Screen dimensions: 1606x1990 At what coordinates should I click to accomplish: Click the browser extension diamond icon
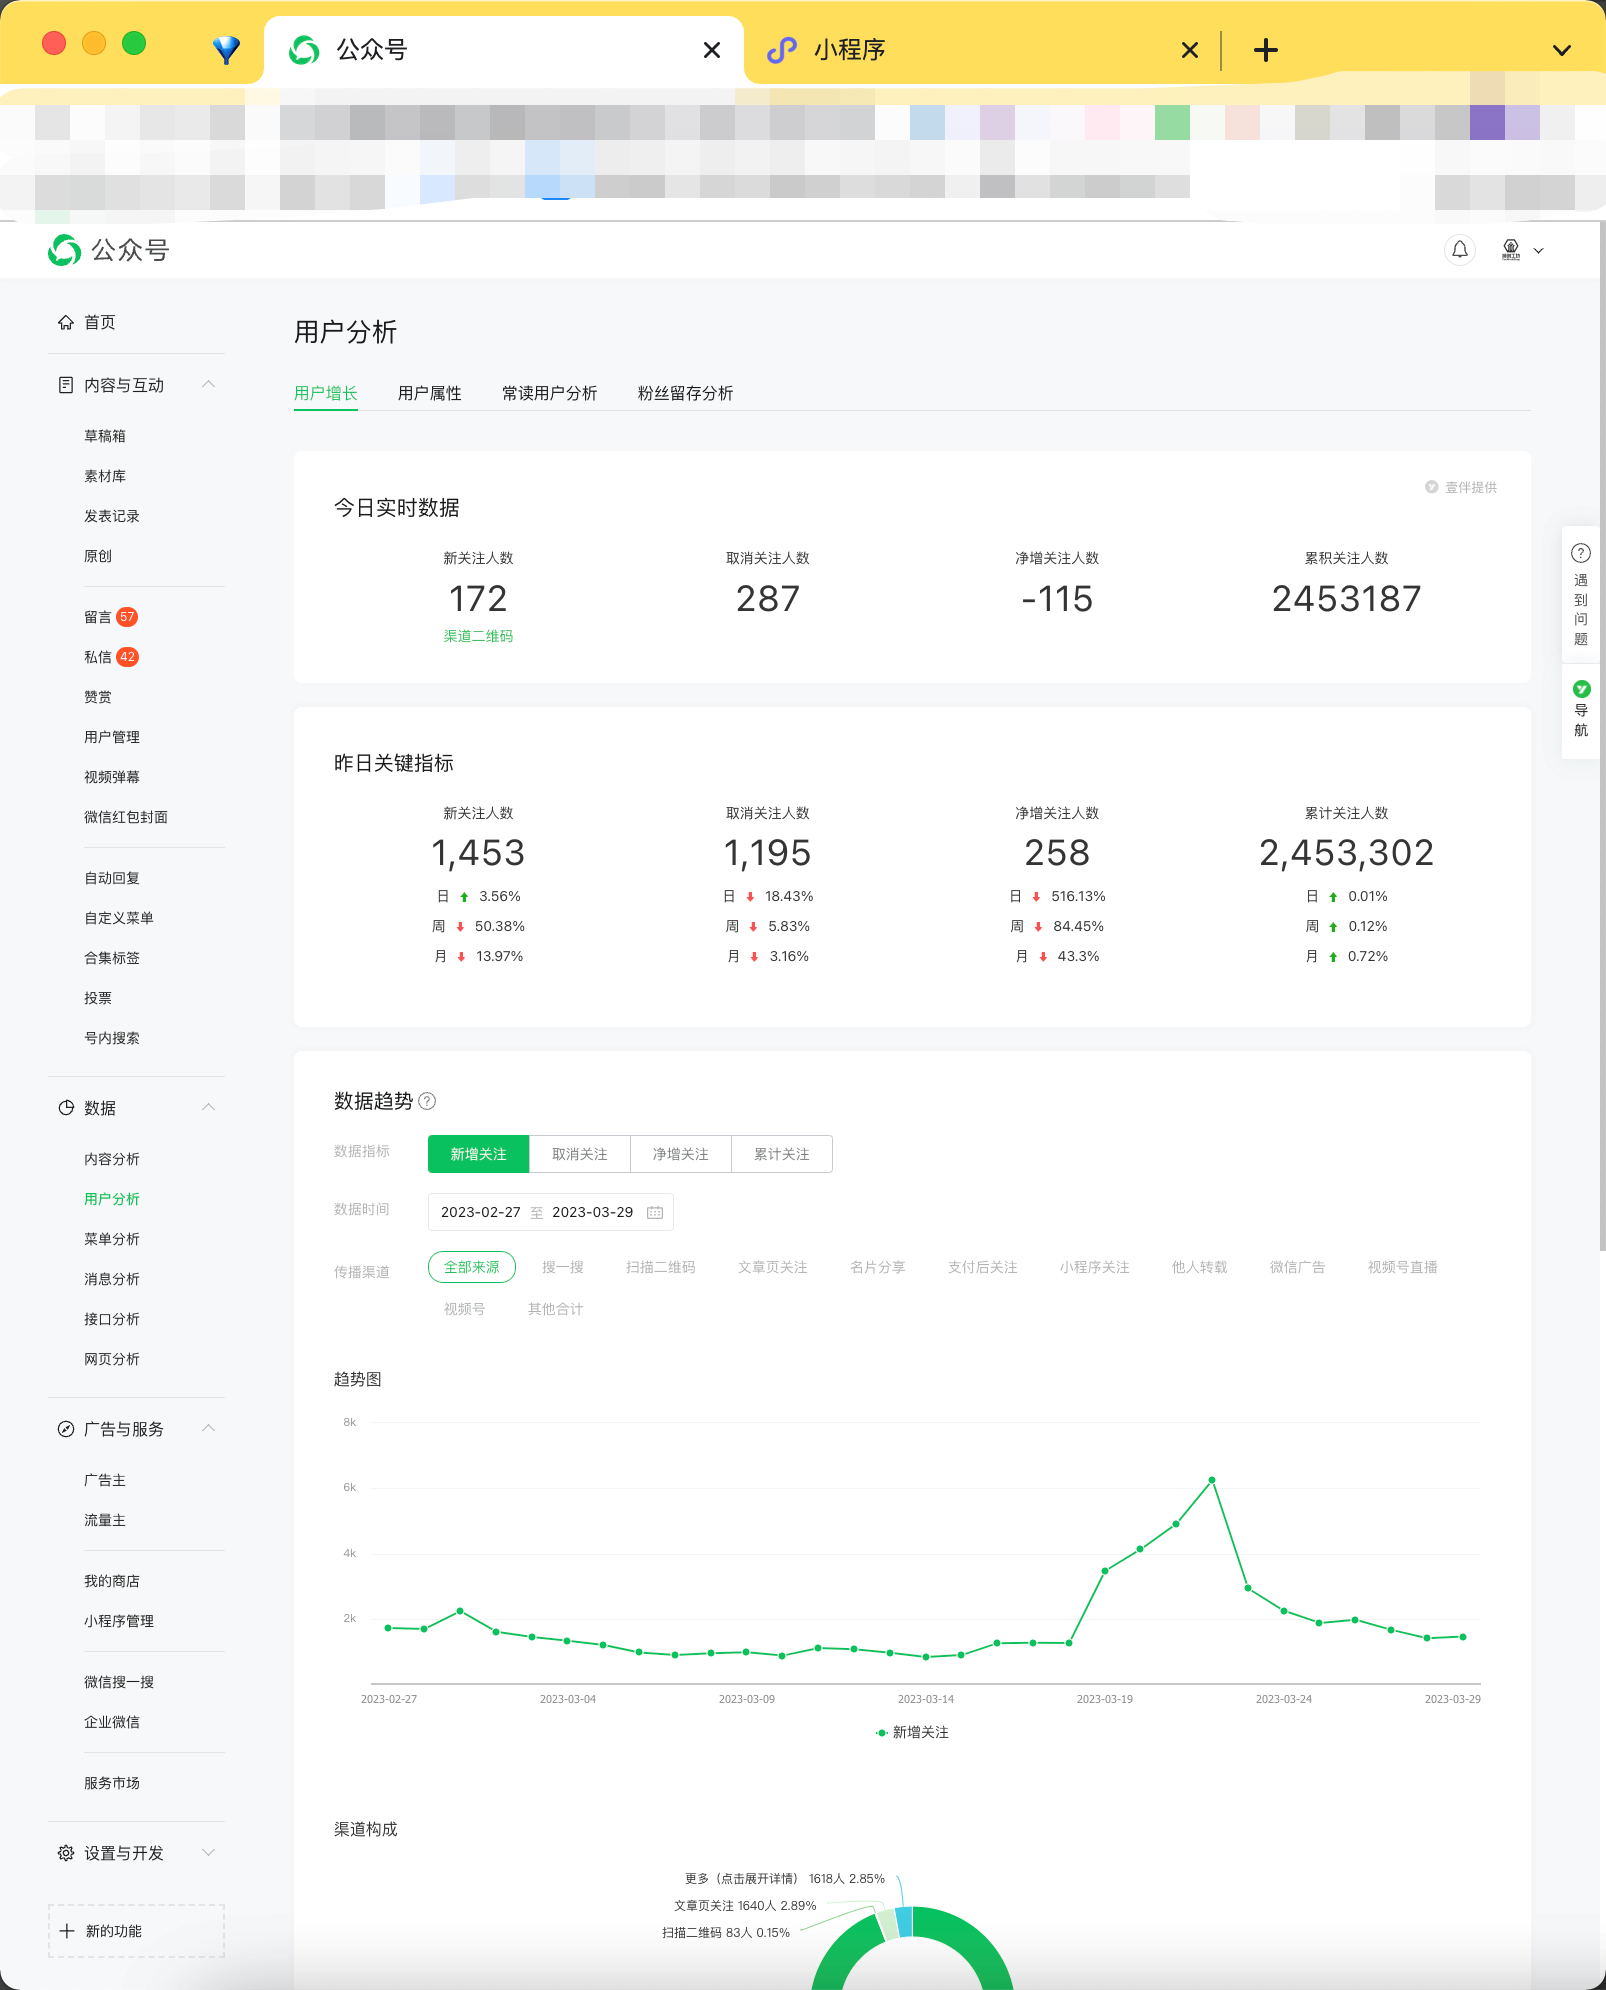227,49
